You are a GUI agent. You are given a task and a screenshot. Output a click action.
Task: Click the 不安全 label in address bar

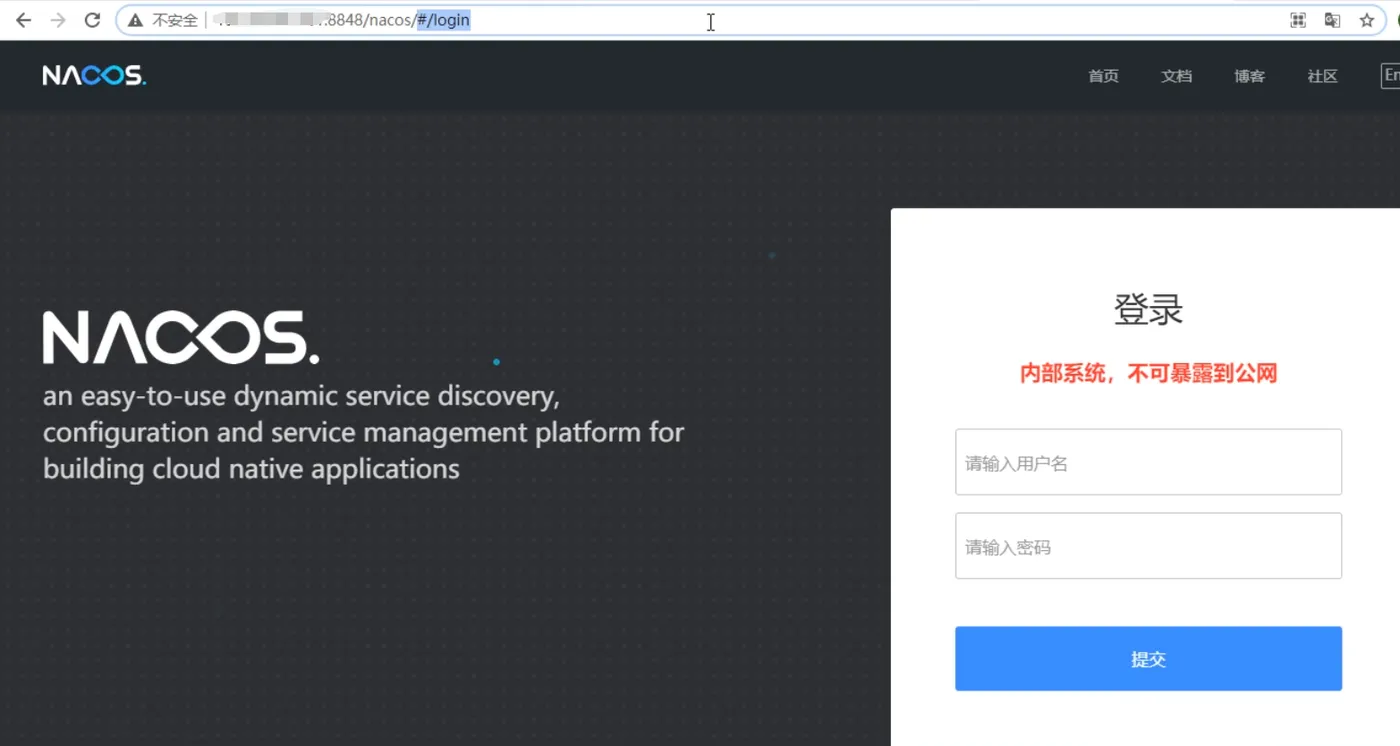point(174,20)
